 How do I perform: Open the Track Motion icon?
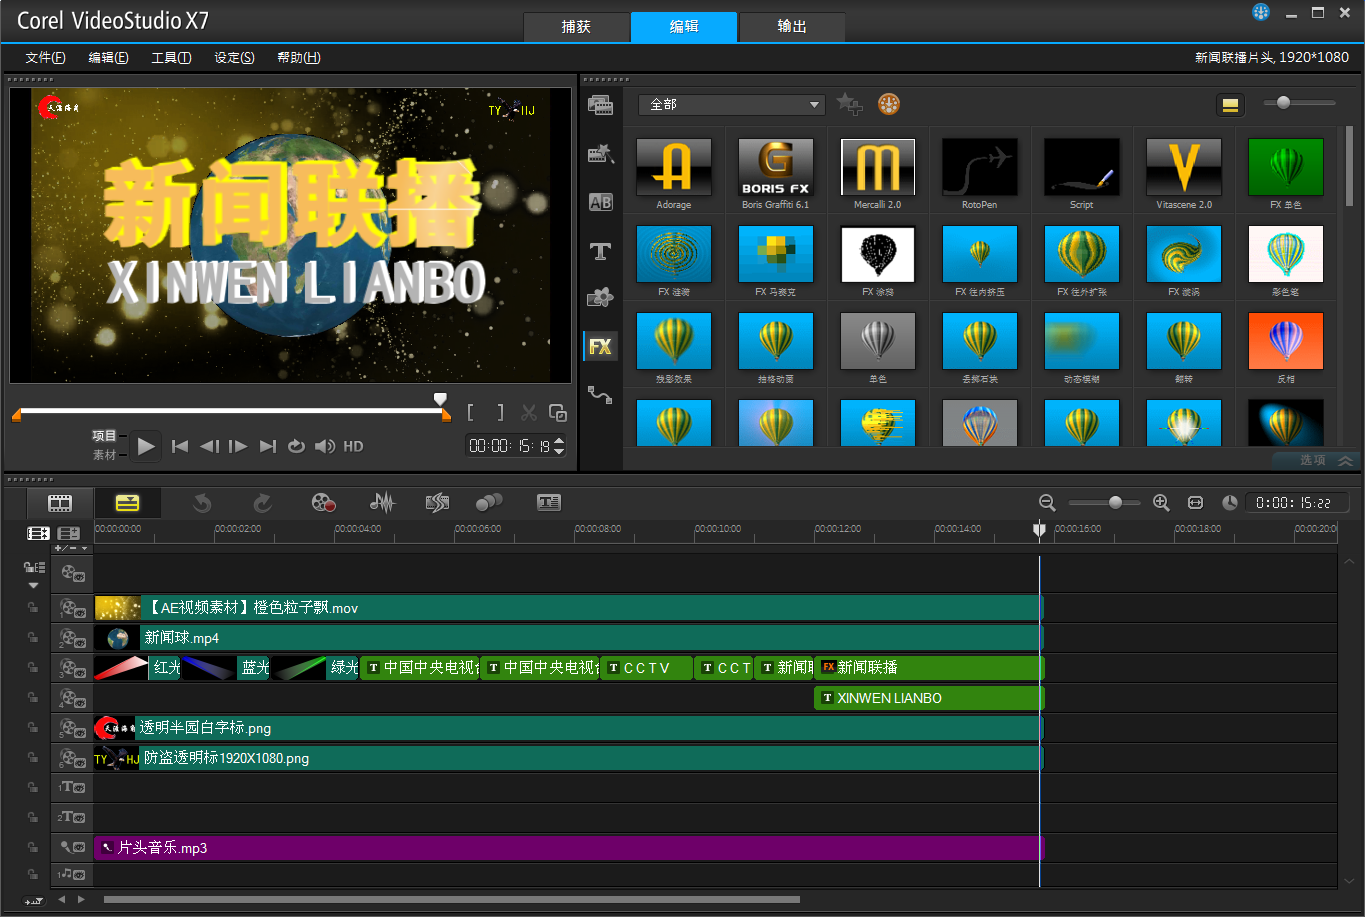coord(489,503)
